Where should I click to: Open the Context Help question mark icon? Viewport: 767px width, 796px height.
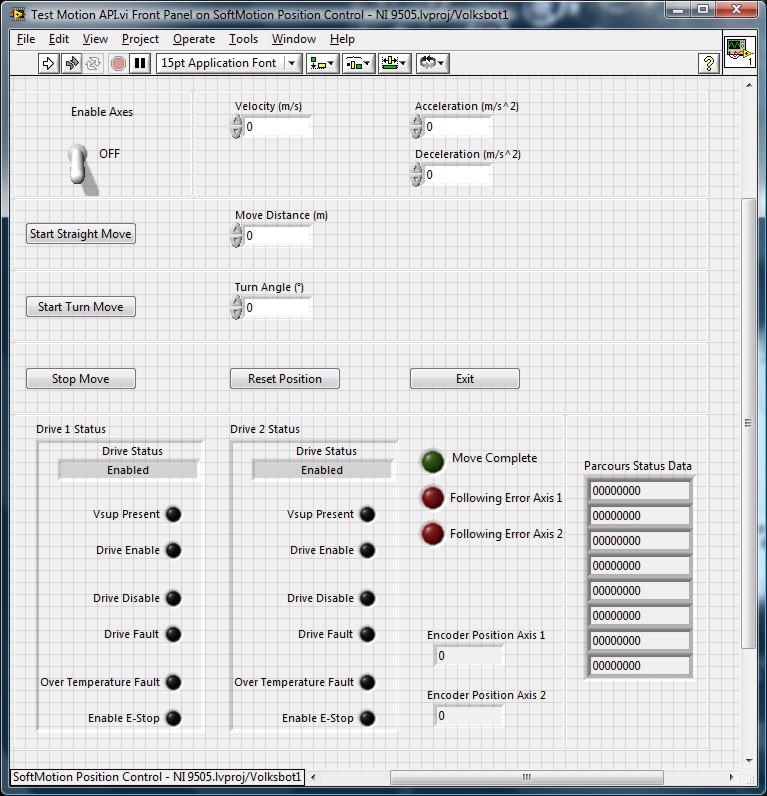coord(709,63)
